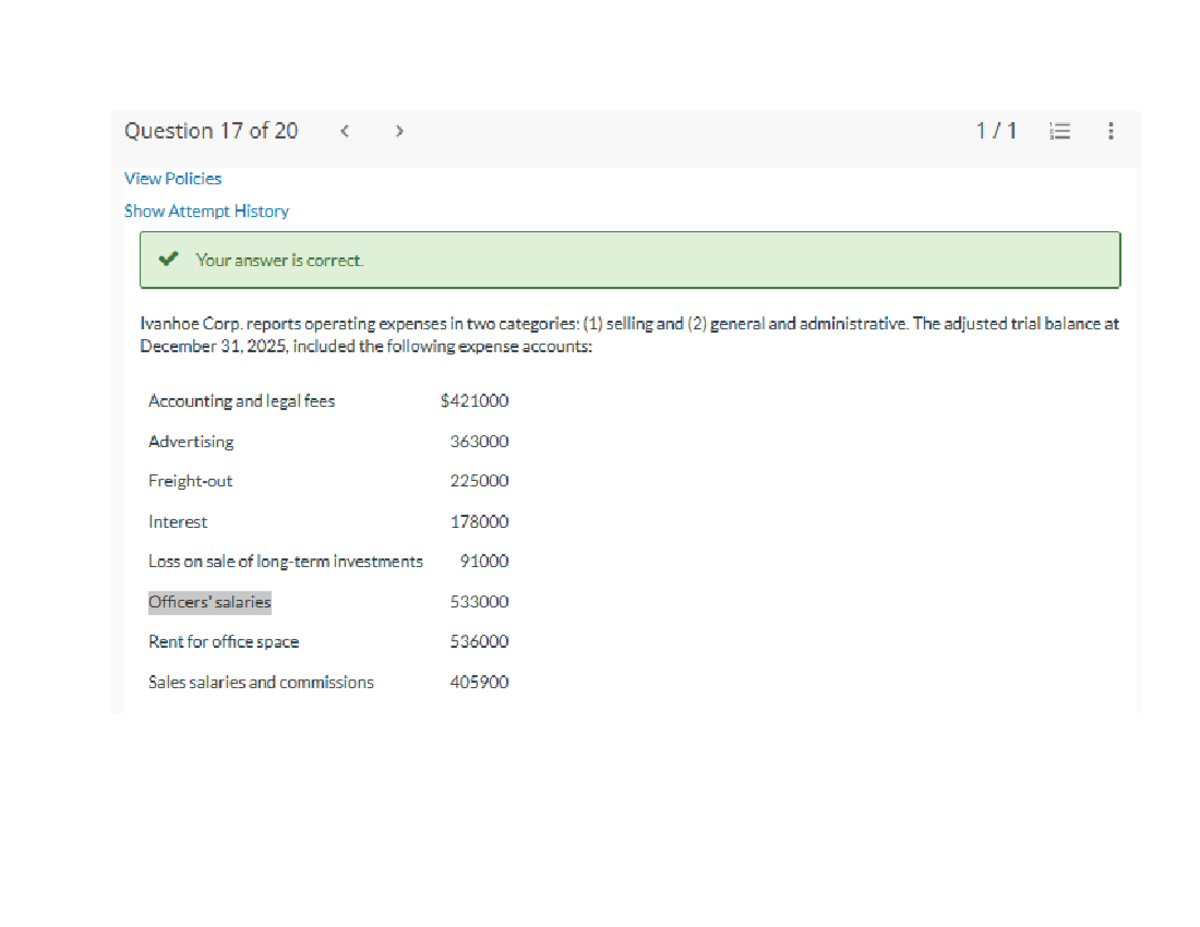Click the $421000 amount

(474, 401)
